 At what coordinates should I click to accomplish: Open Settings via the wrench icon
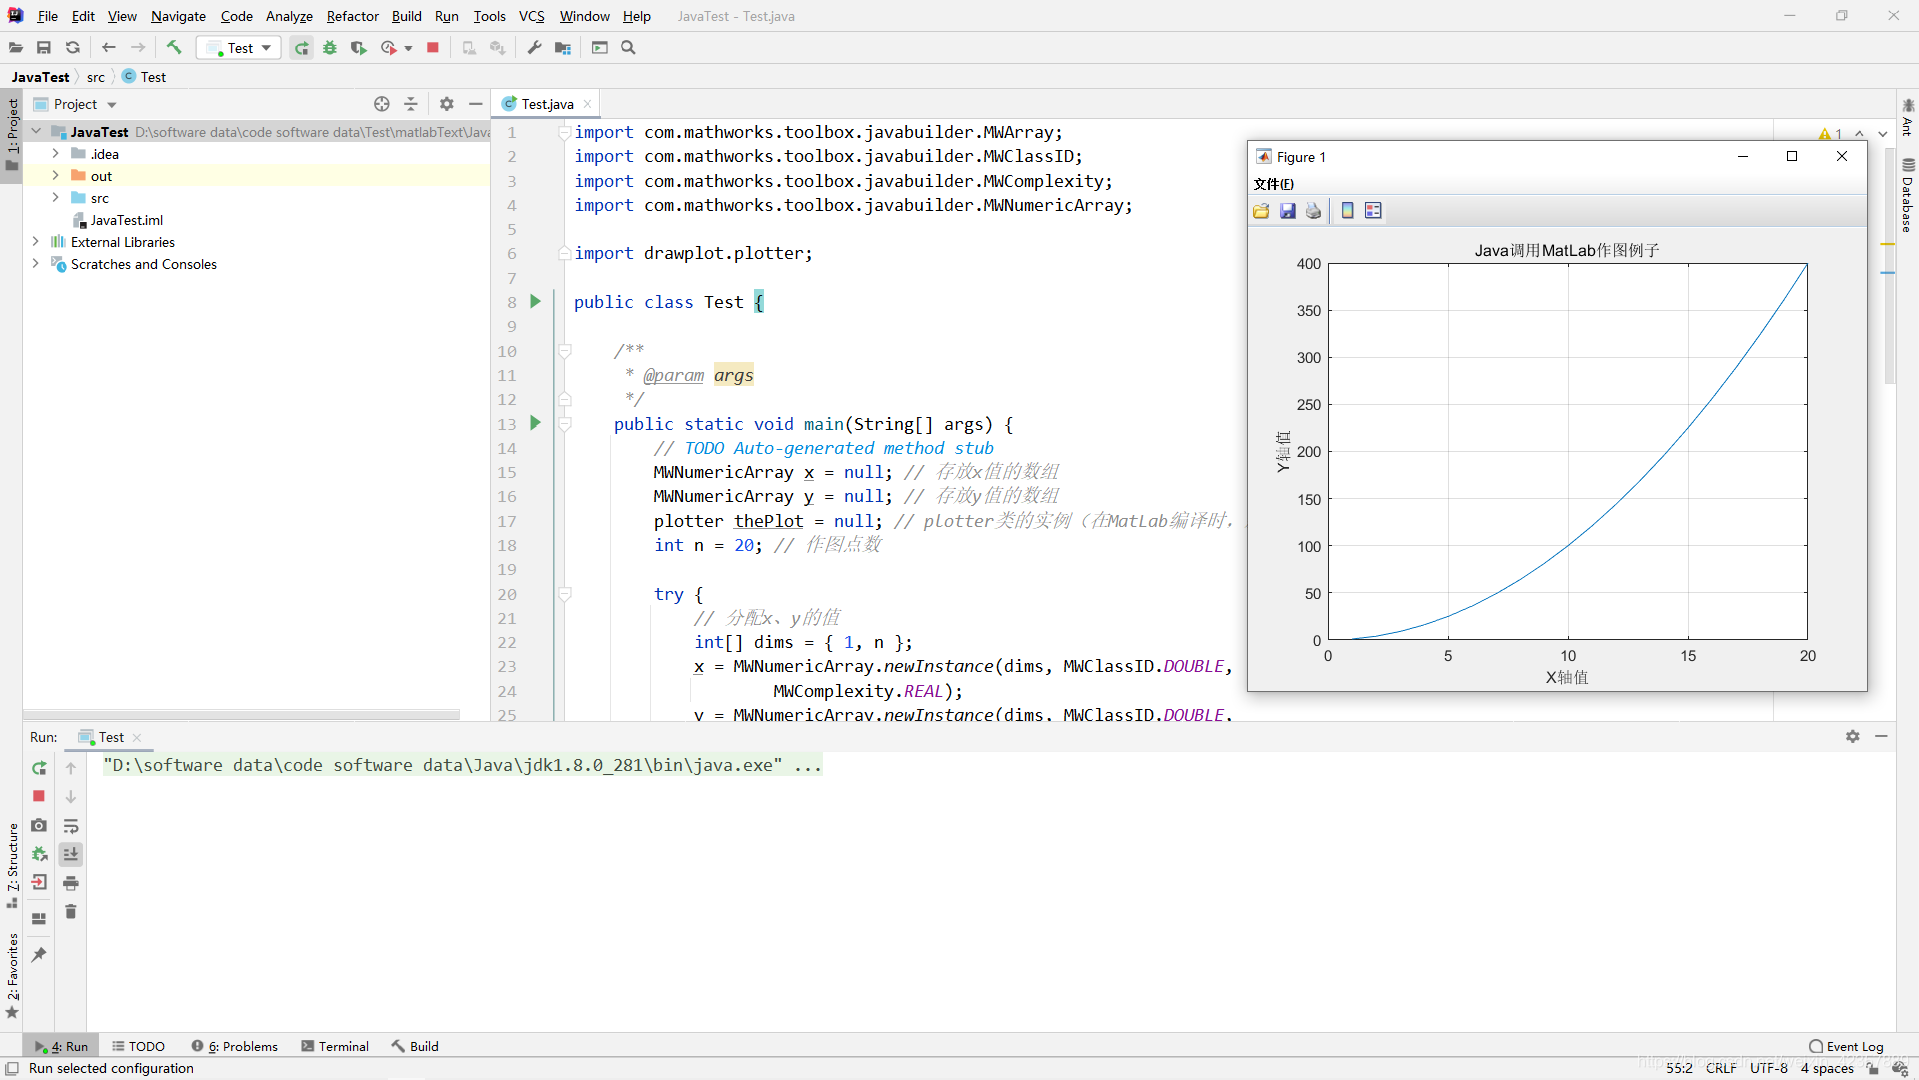pos(534,47)
